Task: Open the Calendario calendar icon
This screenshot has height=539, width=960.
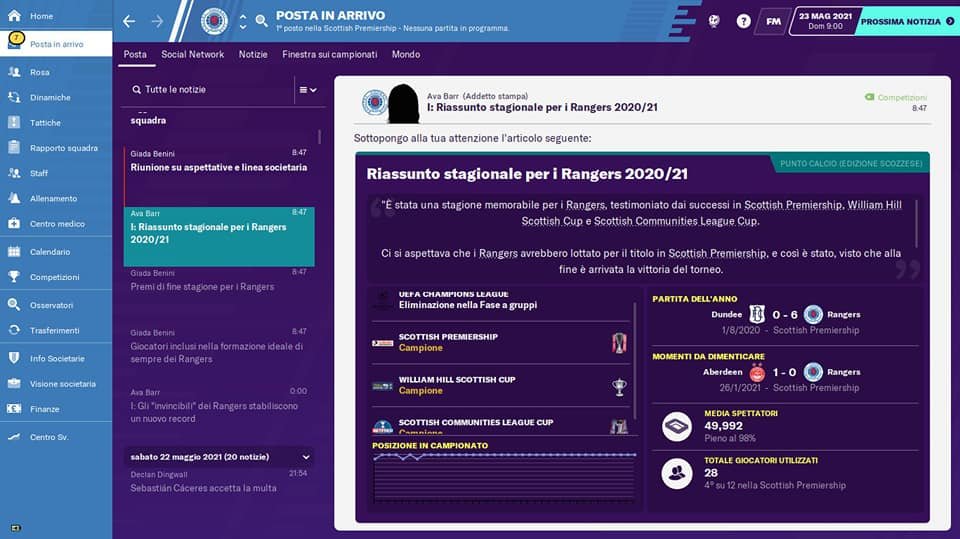Action: coord(14,251)
